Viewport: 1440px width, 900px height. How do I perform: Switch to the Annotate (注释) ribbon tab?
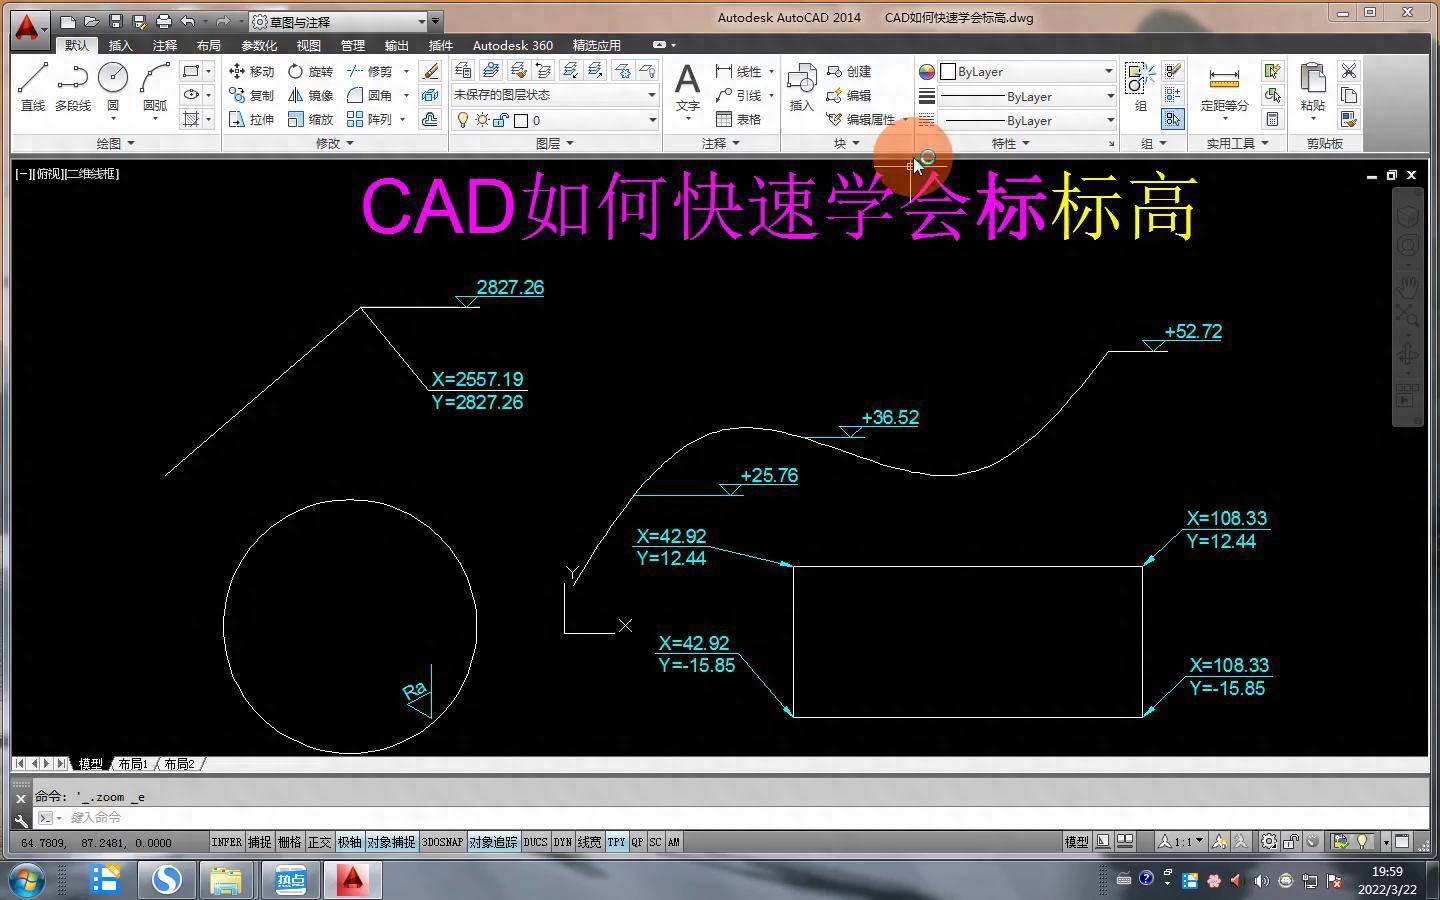pos(165,45)
